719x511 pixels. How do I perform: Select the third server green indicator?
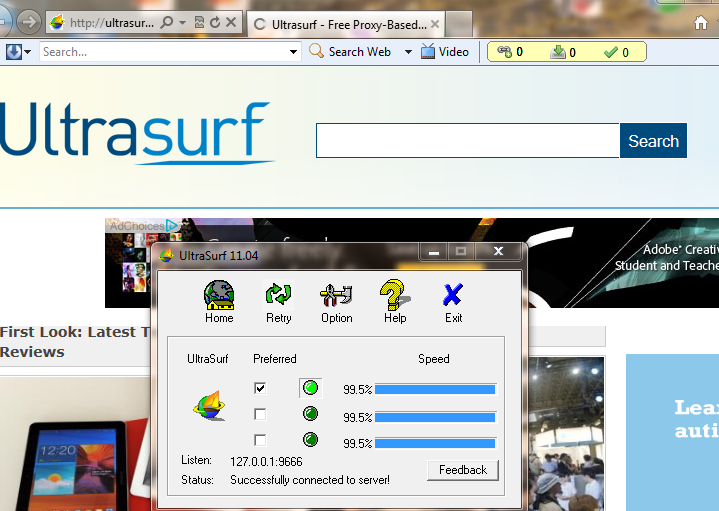pyautogui.click(x=310, y=439)
